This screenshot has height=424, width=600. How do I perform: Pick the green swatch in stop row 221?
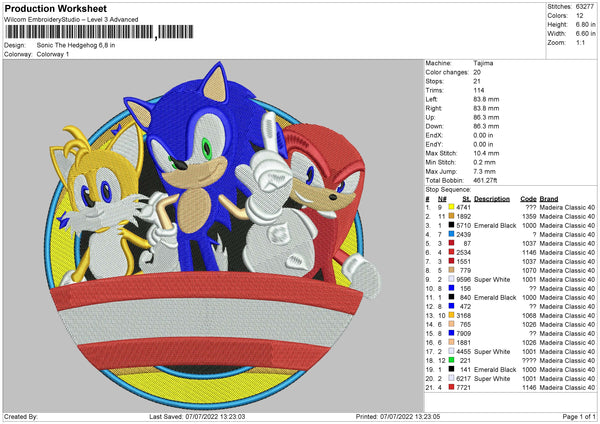pos(451,360)
